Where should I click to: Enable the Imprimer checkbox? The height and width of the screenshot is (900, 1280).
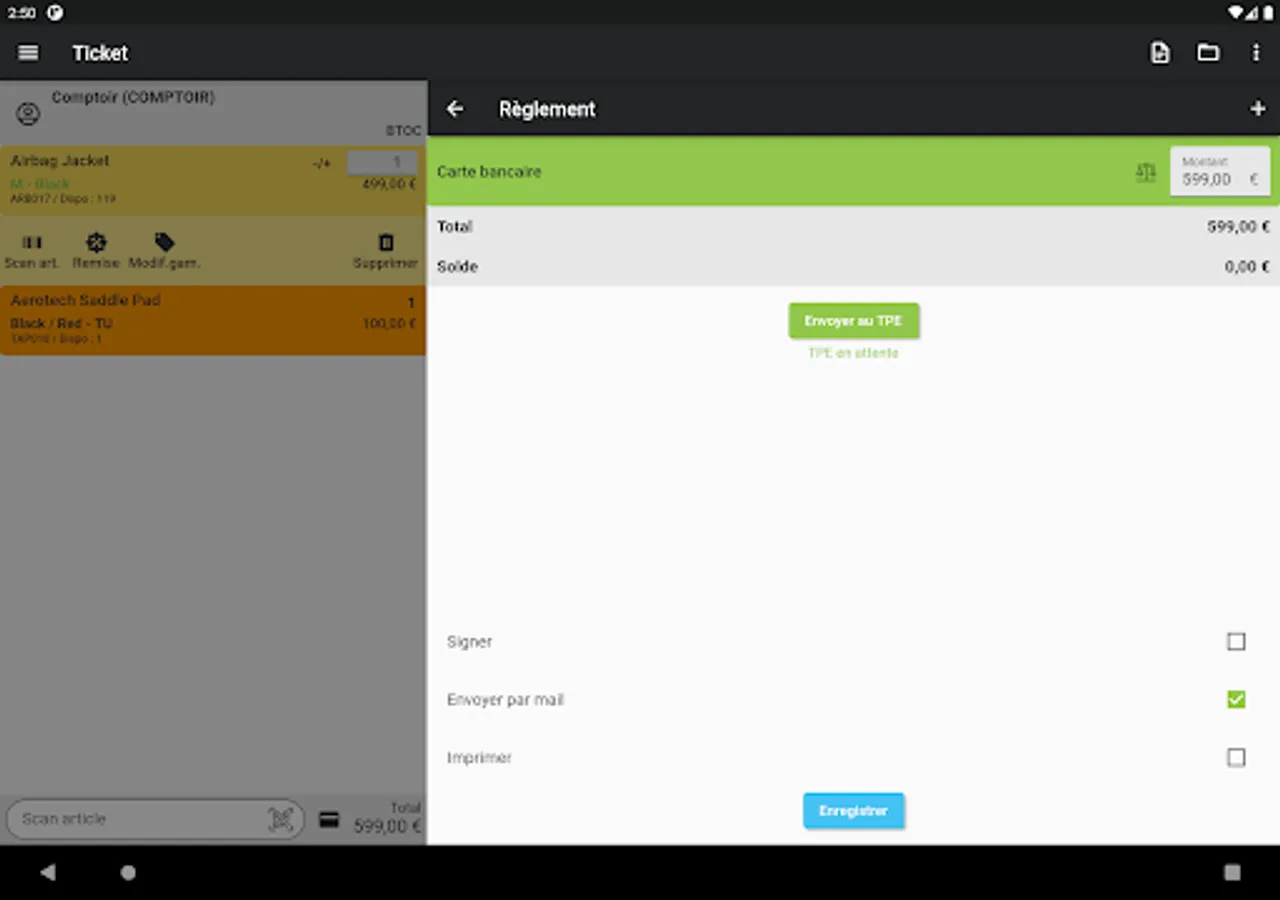1236,758
